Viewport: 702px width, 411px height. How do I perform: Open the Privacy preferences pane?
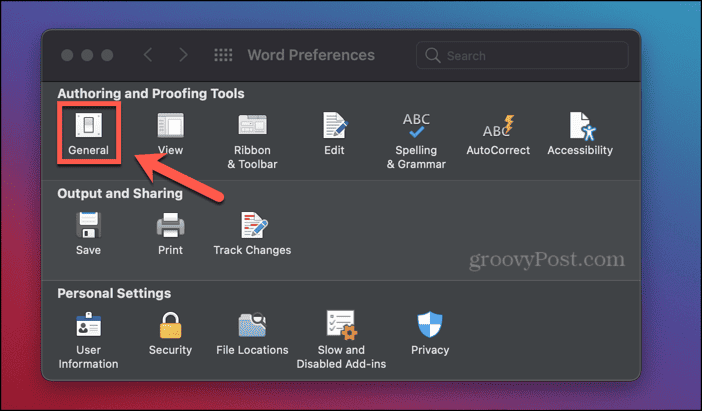(430, 334)
